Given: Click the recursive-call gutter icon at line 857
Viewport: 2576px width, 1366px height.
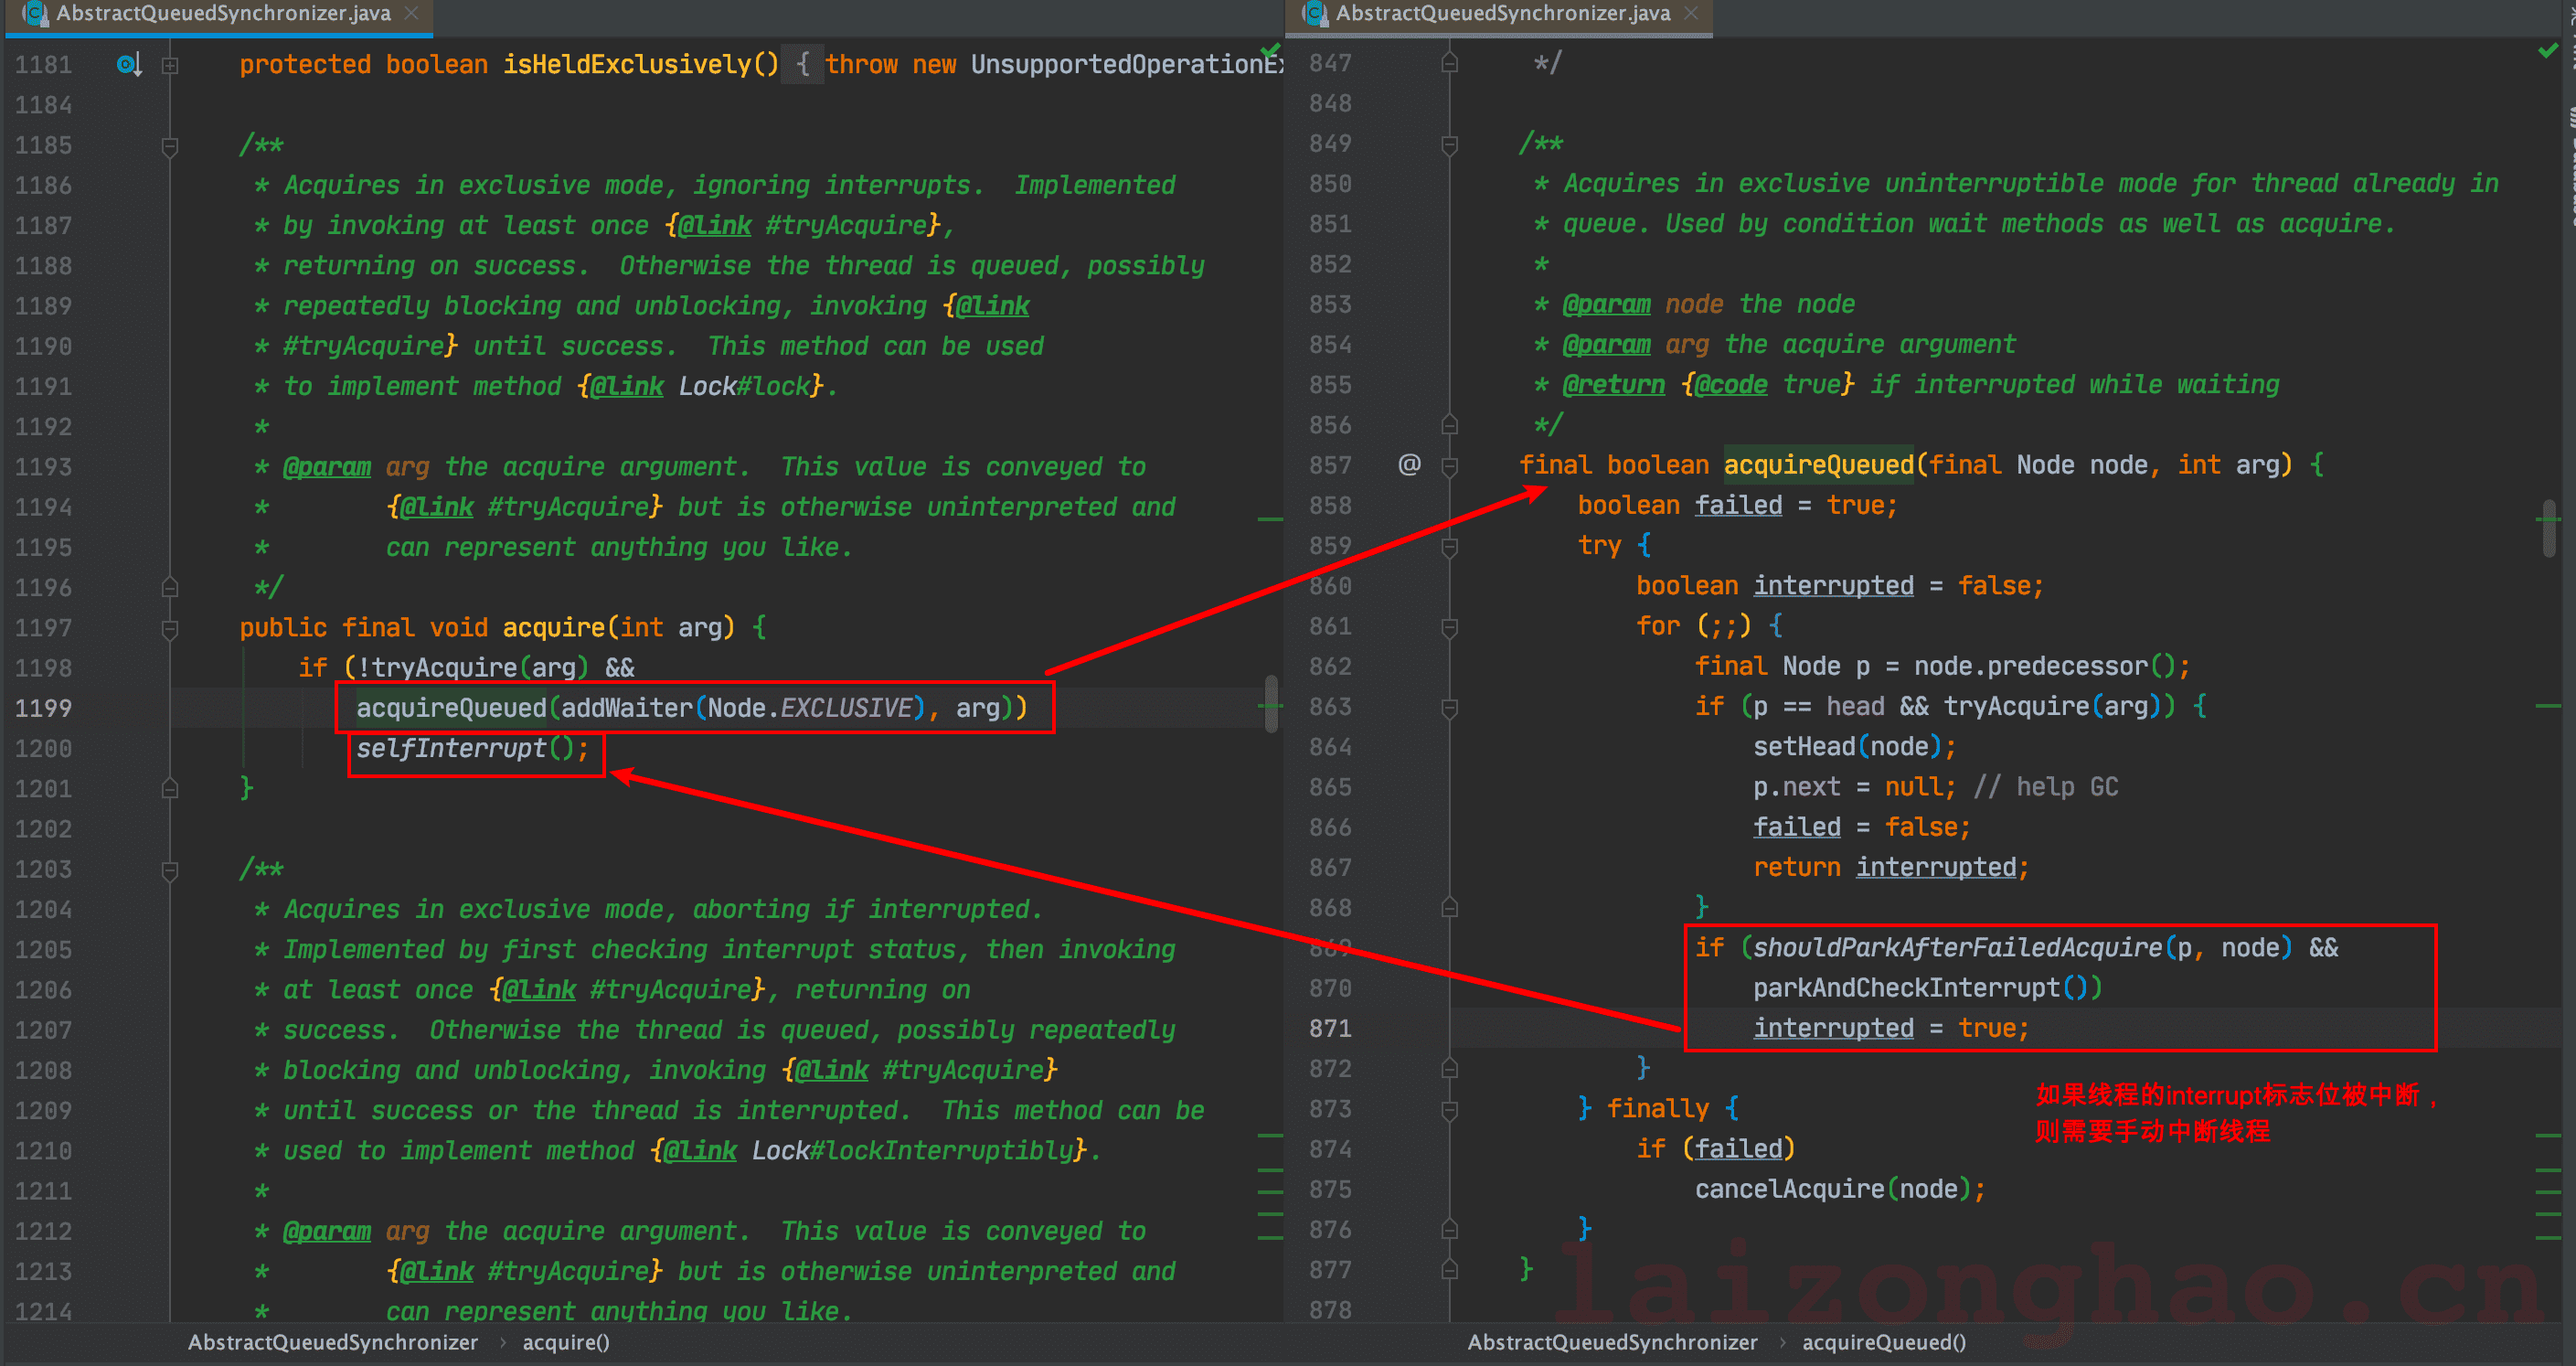Looking at the screenshot, I should 1409,464.
